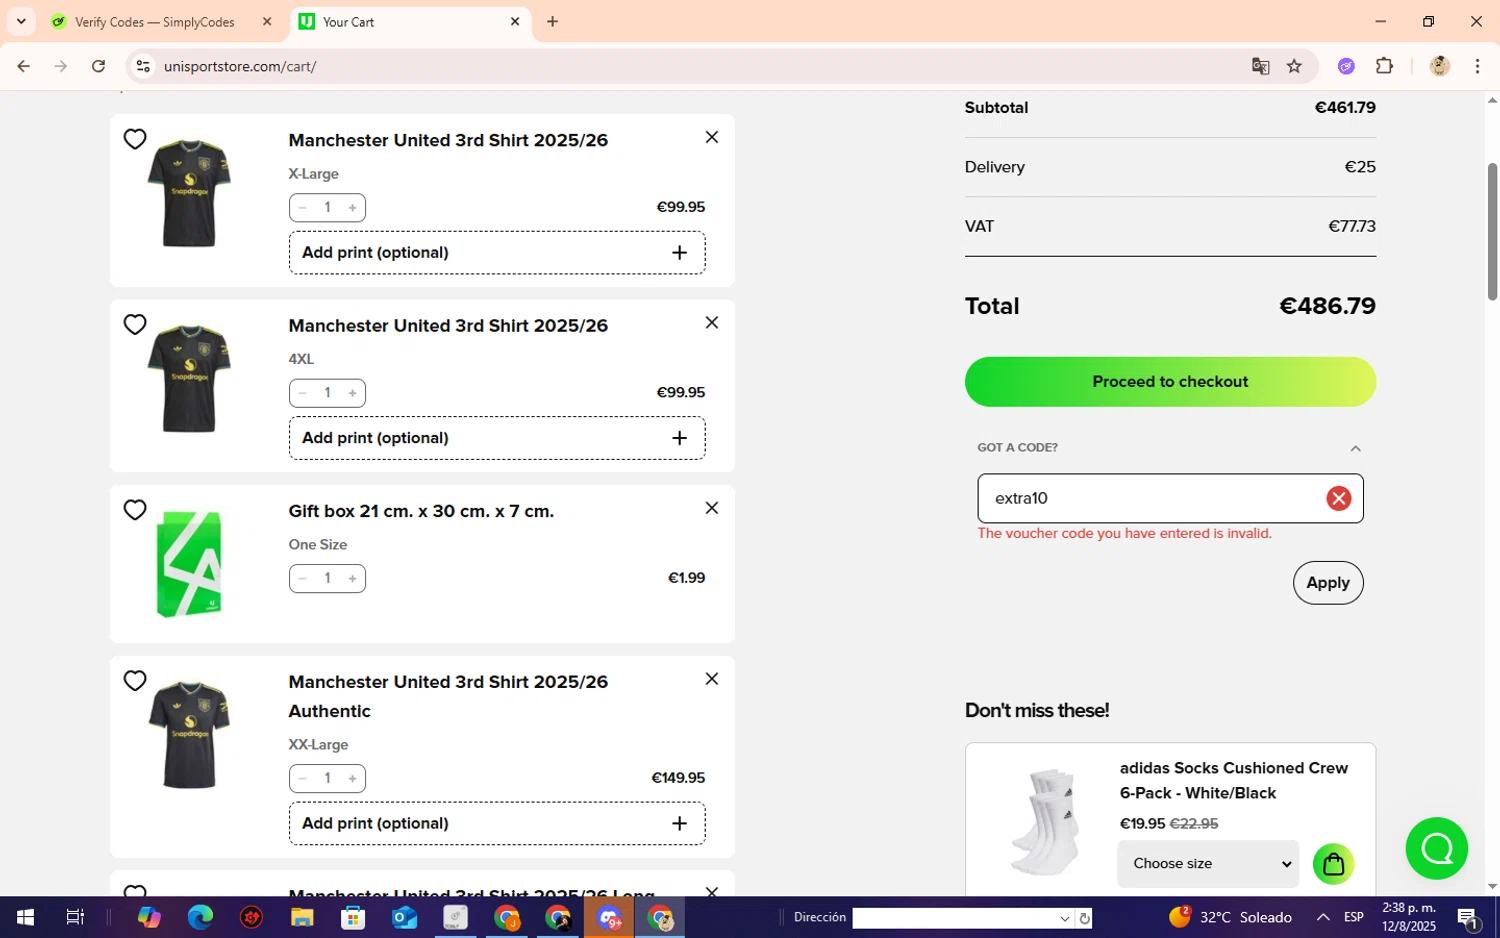View site information icon in address bar
The height and width of the screenshot is (938, 1500).
pos(143,67)
